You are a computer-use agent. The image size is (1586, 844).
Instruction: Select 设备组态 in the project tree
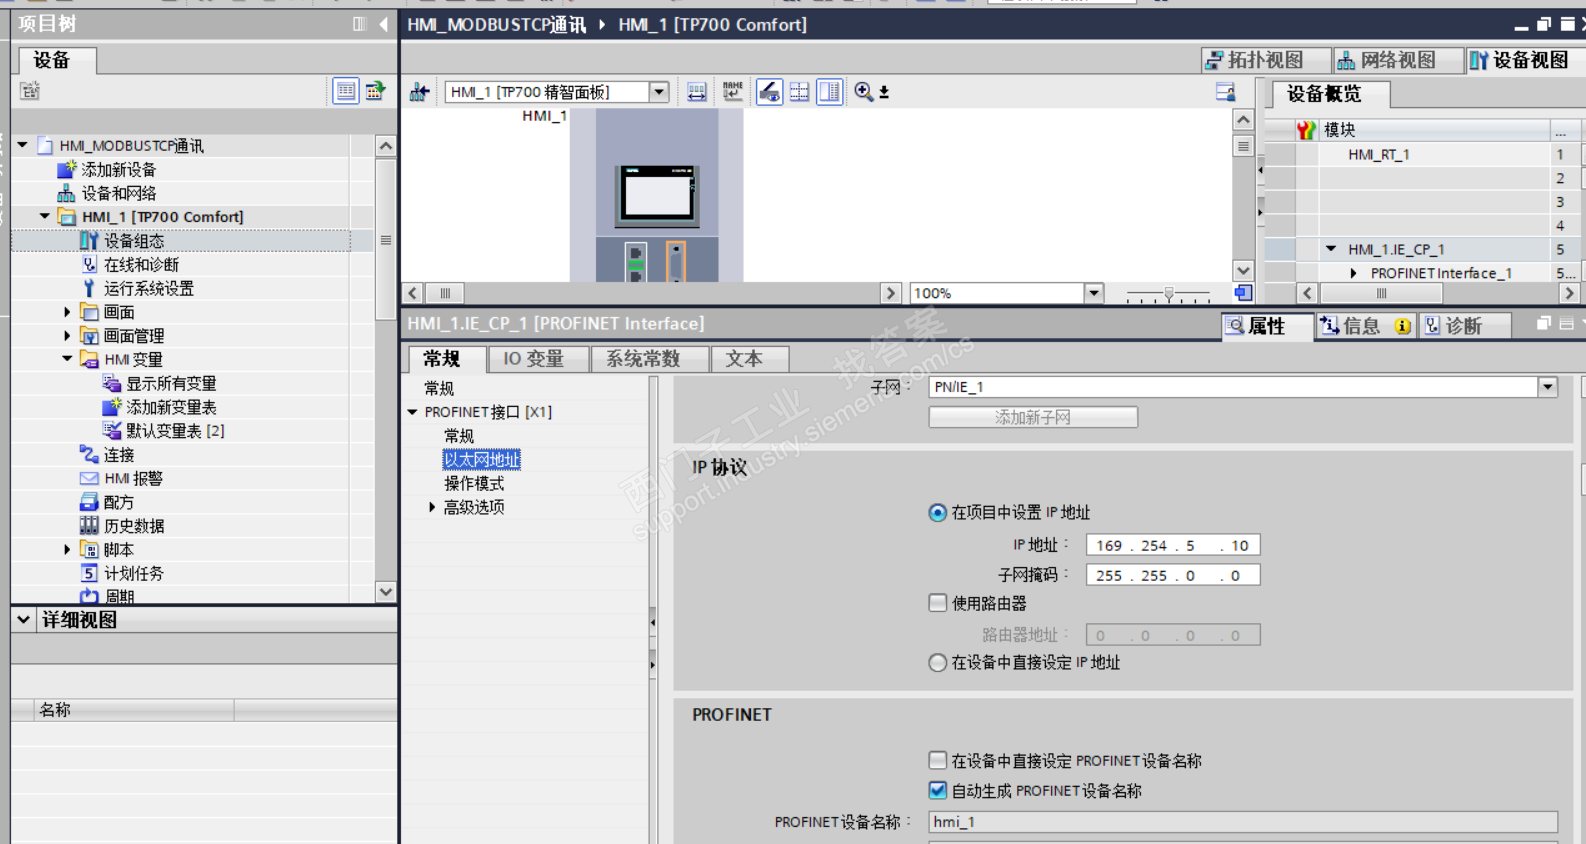134,241
